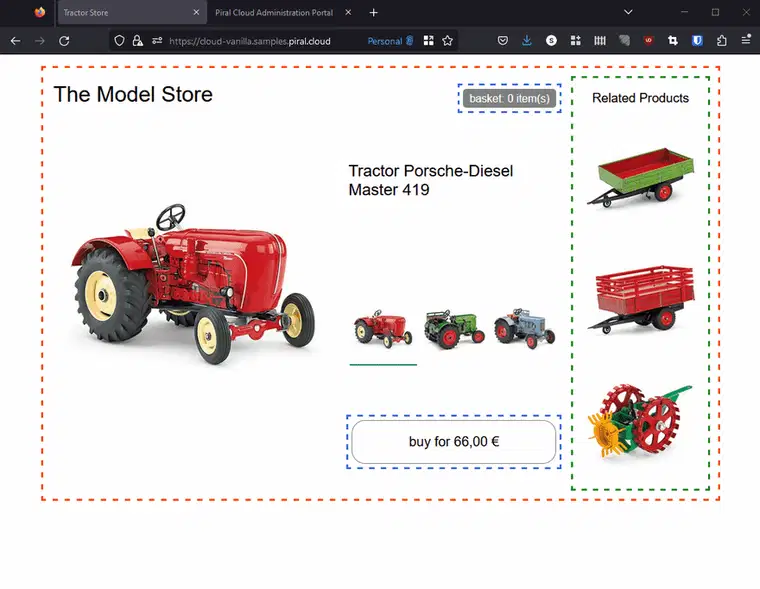Open the green trailer related product

641,177
